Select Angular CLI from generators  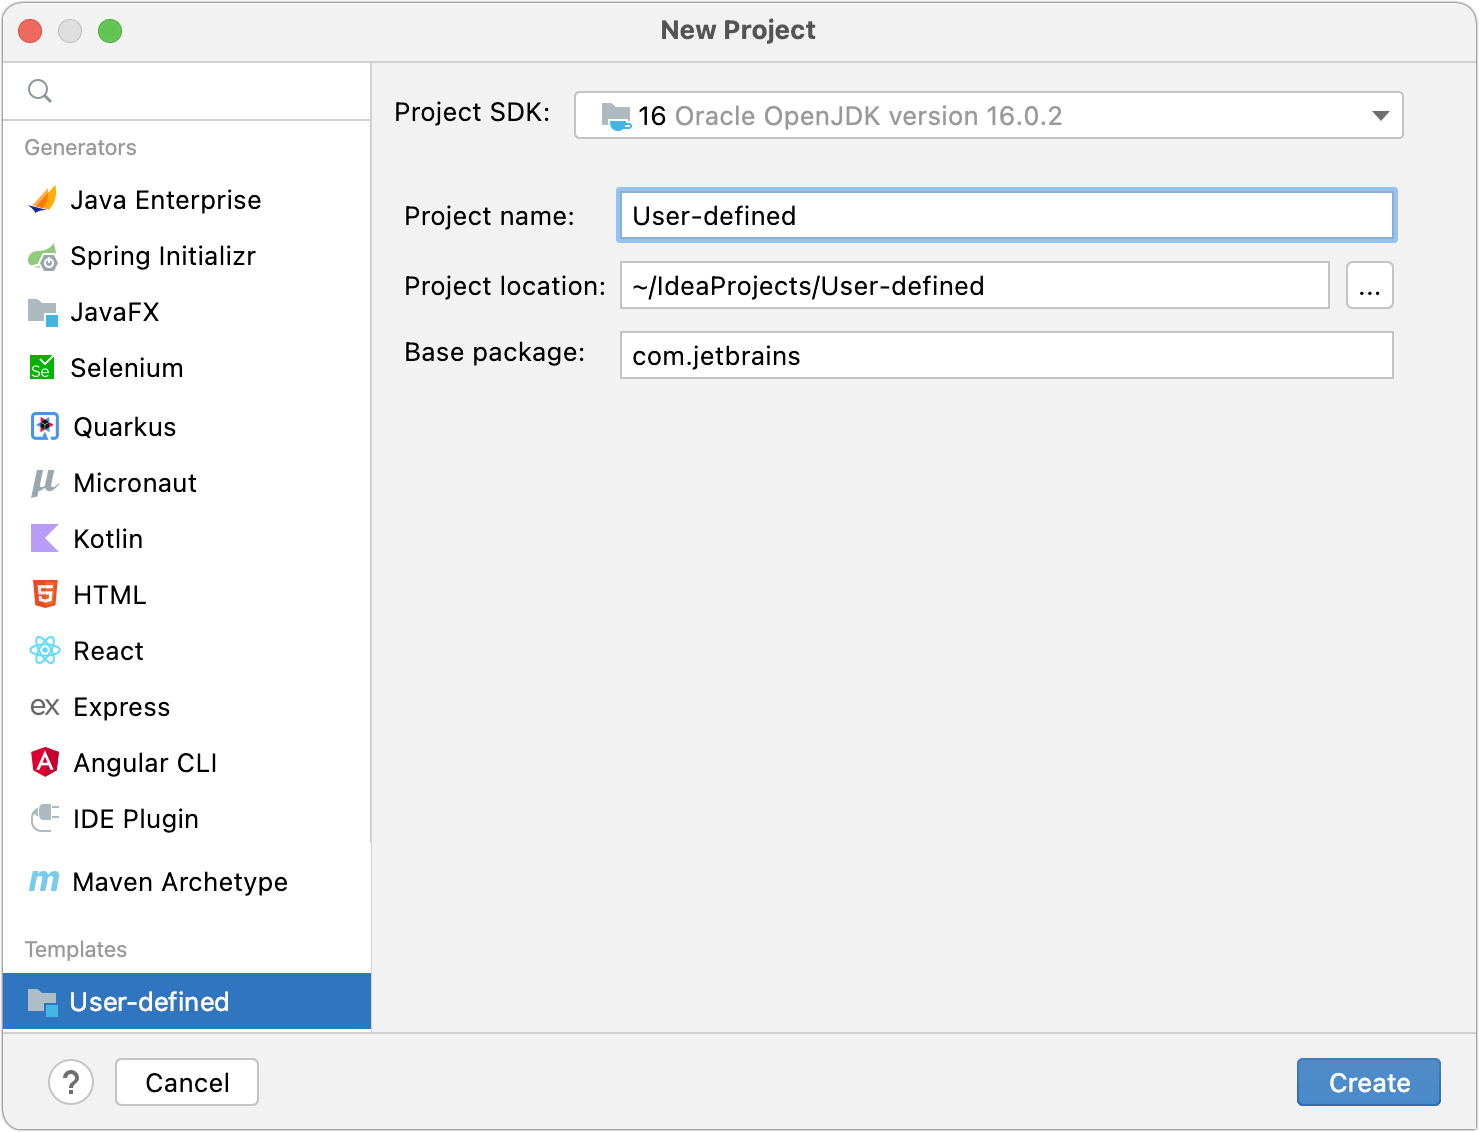click(x=187, y=763)
